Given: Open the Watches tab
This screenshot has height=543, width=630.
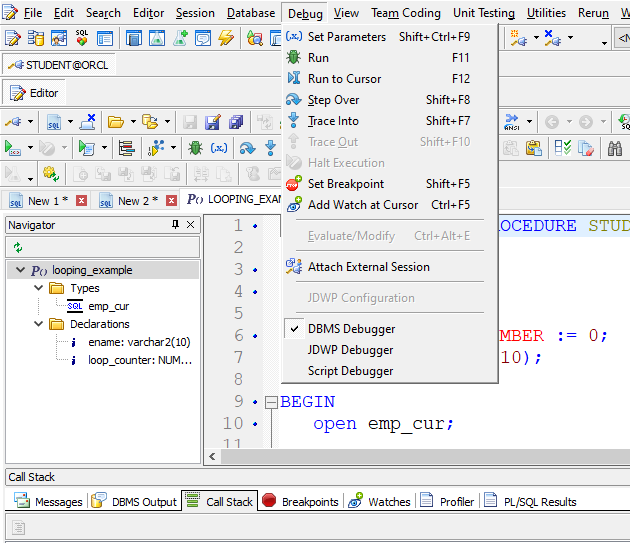Looking at the screenshot, I should pos(379,501).
